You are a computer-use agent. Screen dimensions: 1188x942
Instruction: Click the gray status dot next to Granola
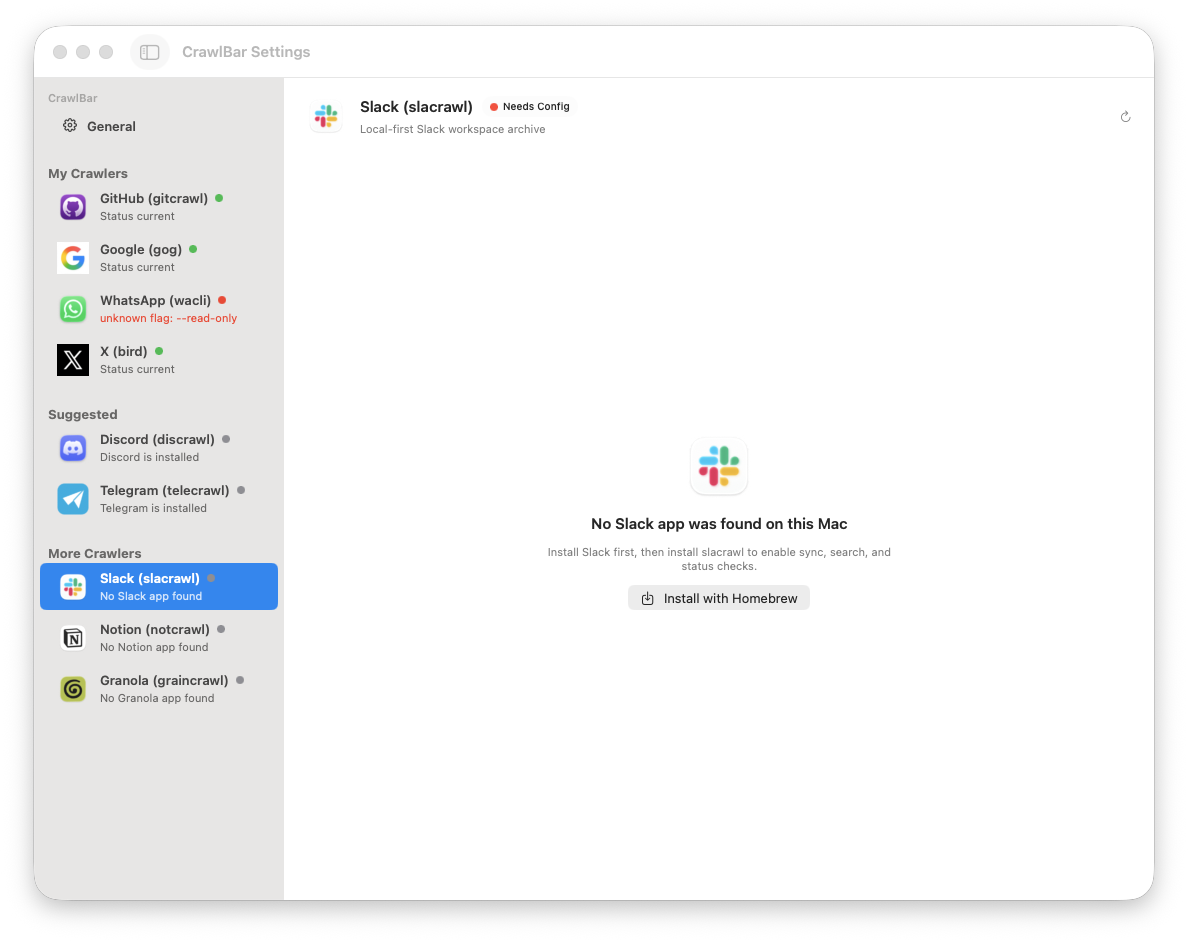(x=240, y=680)
